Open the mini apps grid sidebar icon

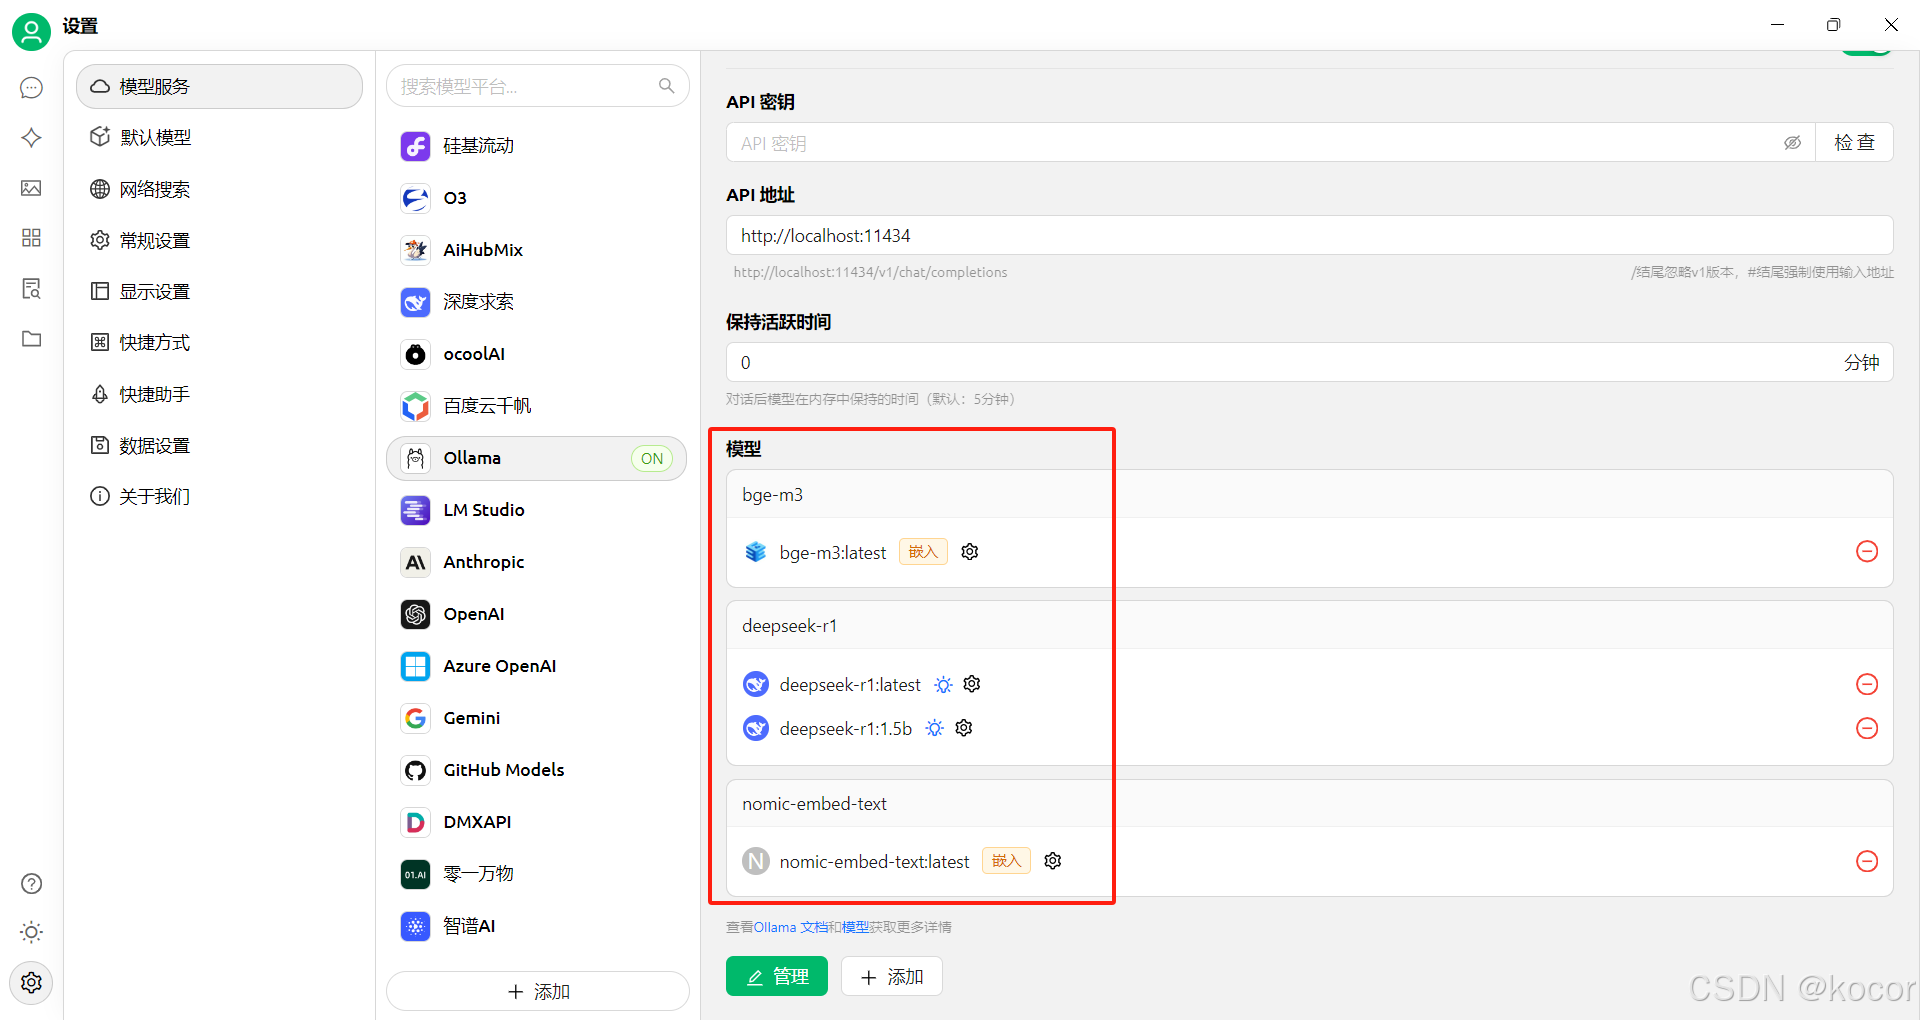tap(31, 237)
